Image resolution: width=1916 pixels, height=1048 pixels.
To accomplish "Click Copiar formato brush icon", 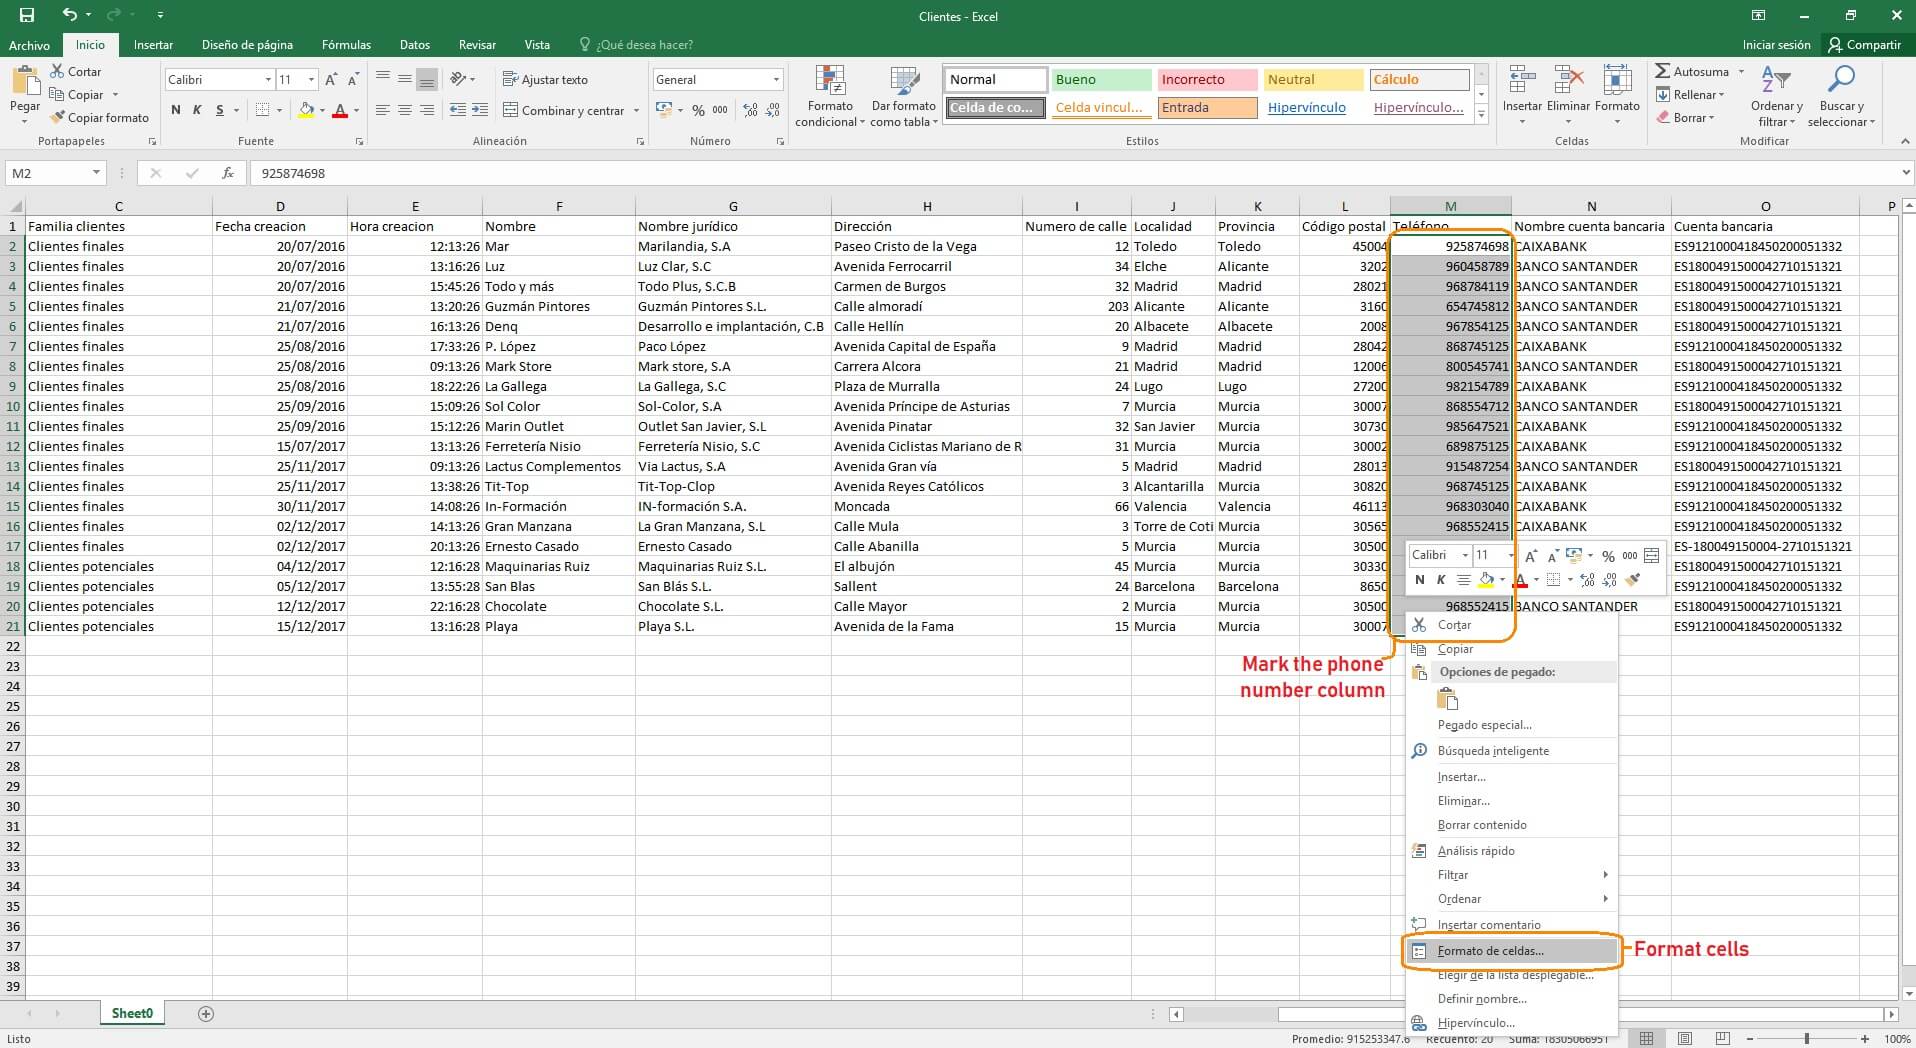I will (x=58, y=117).
